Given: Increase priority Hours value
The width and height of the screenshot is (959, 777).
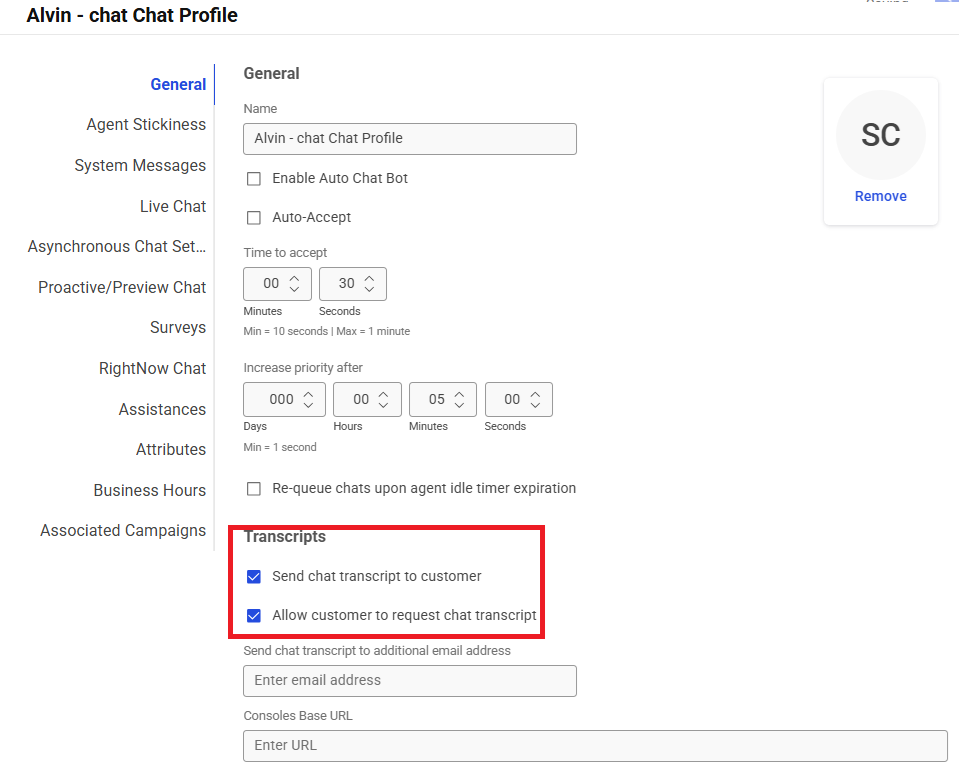Looking at the screenshot, I should 383,394.
